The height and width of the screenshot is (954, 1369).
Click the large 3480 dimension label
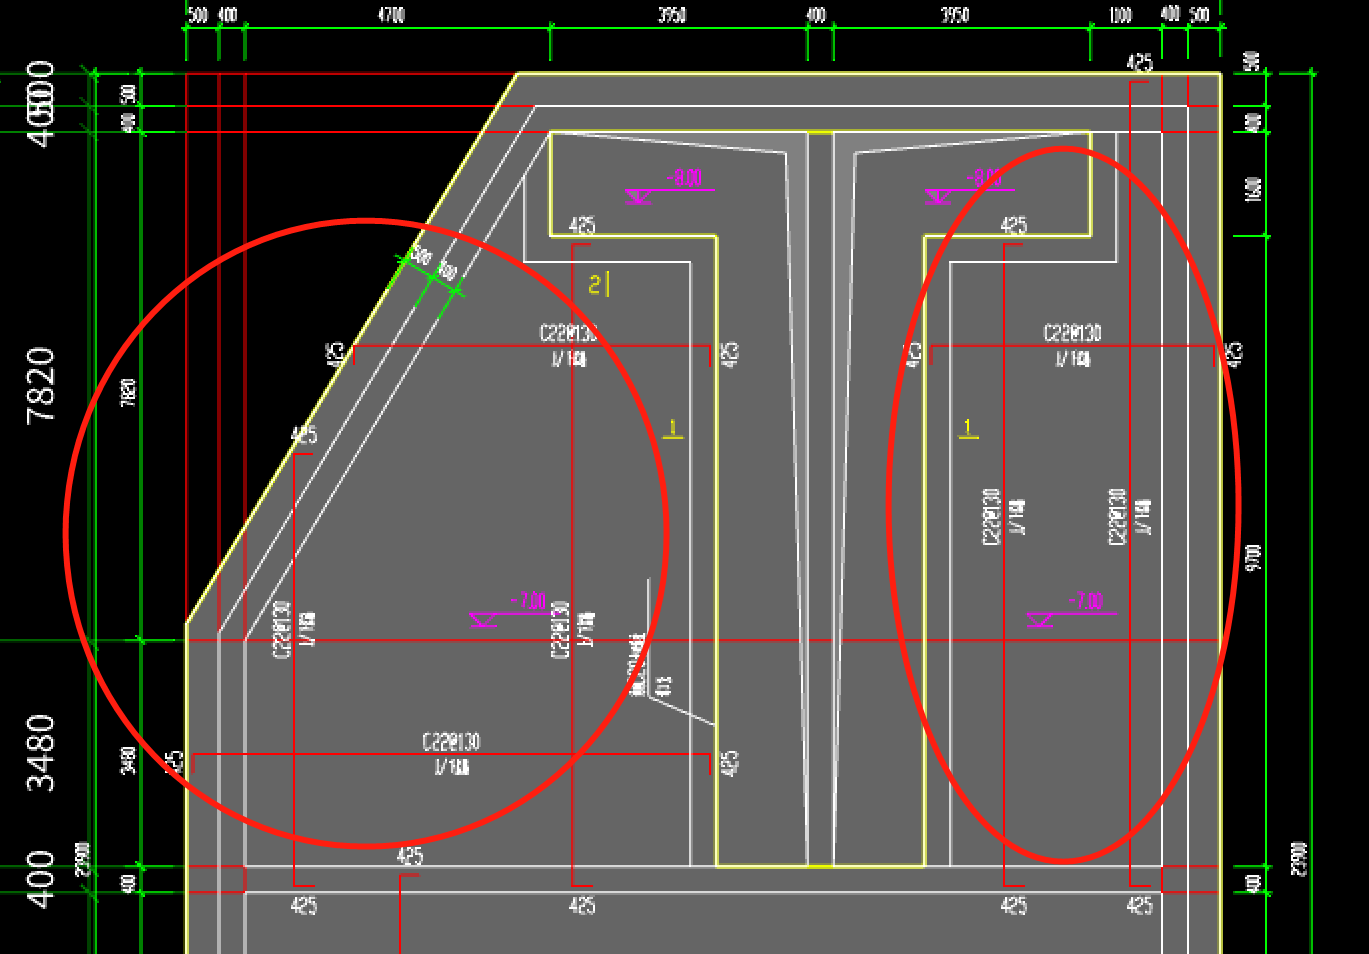coord(41,753)
